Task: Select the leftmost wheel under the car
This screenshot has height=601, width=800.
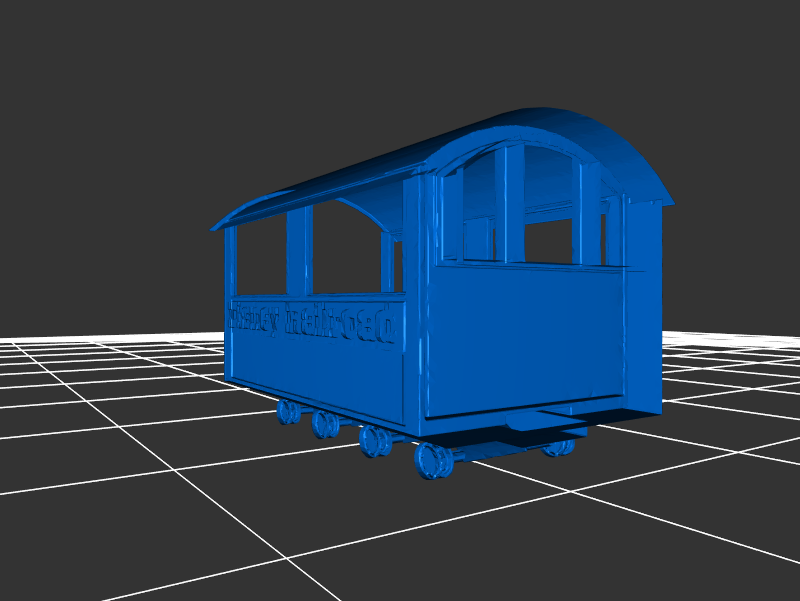Action: pos(288,411)
